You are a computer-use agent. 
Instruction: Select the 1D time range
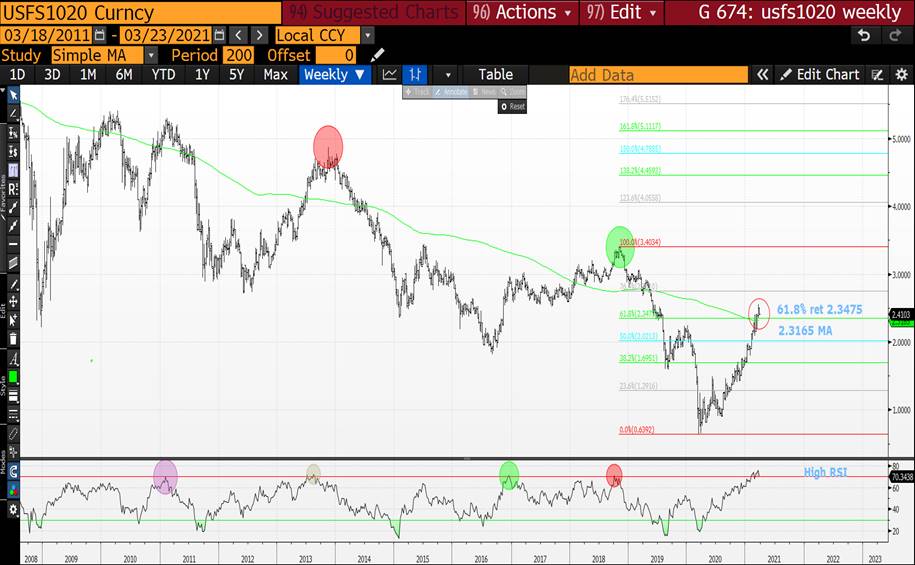point(17,75)
